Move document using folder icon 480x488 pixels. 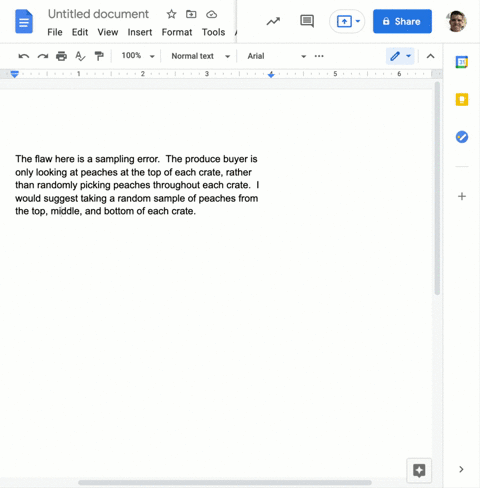coord(191,14)
